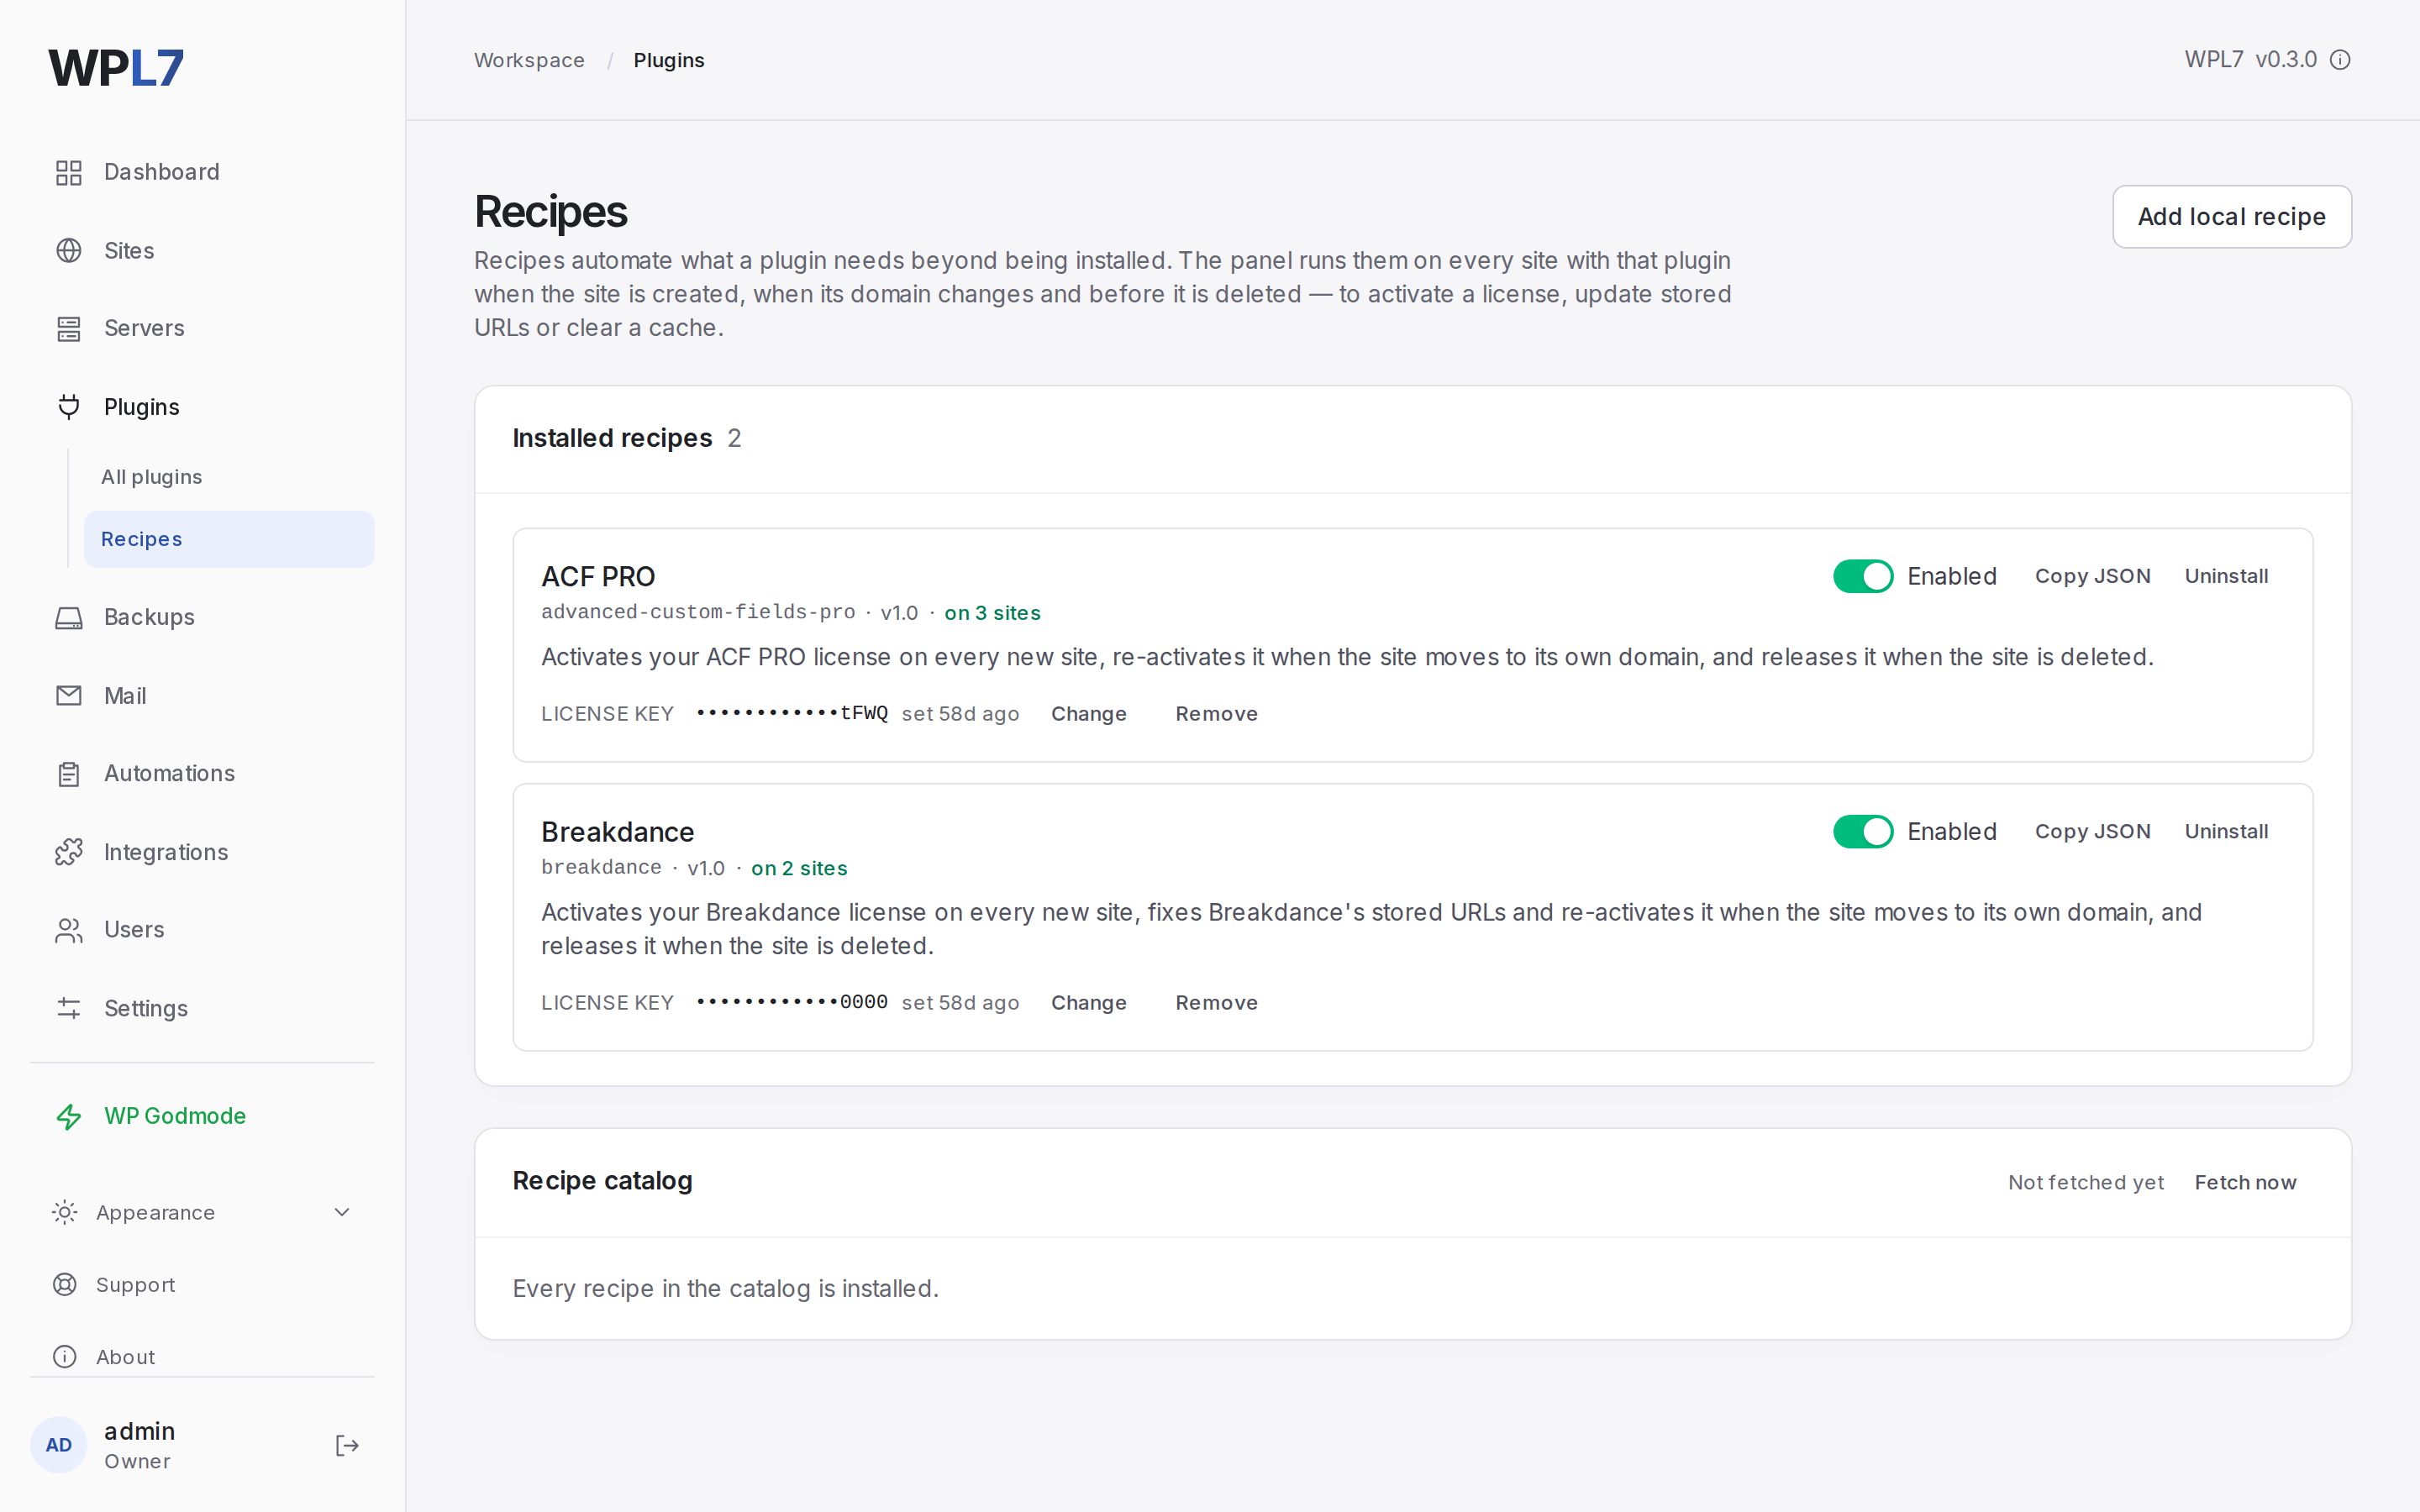Viewport: 2420px width, 1512px height.
Task: Go to Sites in the sidebar
Action: click(x=202, y=250)
